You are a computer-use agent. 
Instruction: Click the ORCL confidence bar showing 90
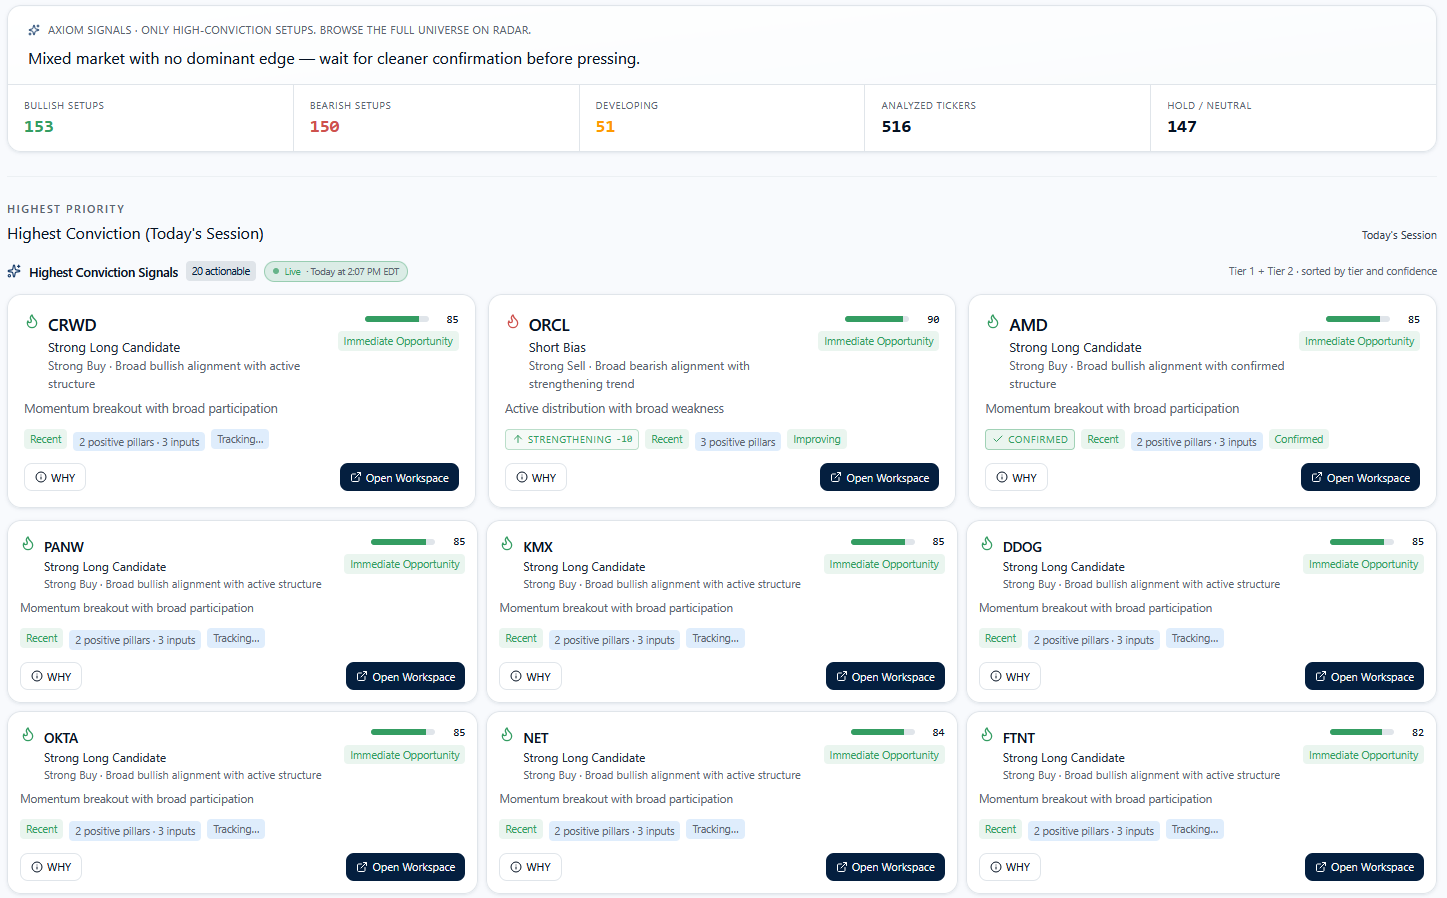pyautogui.click(x=877, y=319)
